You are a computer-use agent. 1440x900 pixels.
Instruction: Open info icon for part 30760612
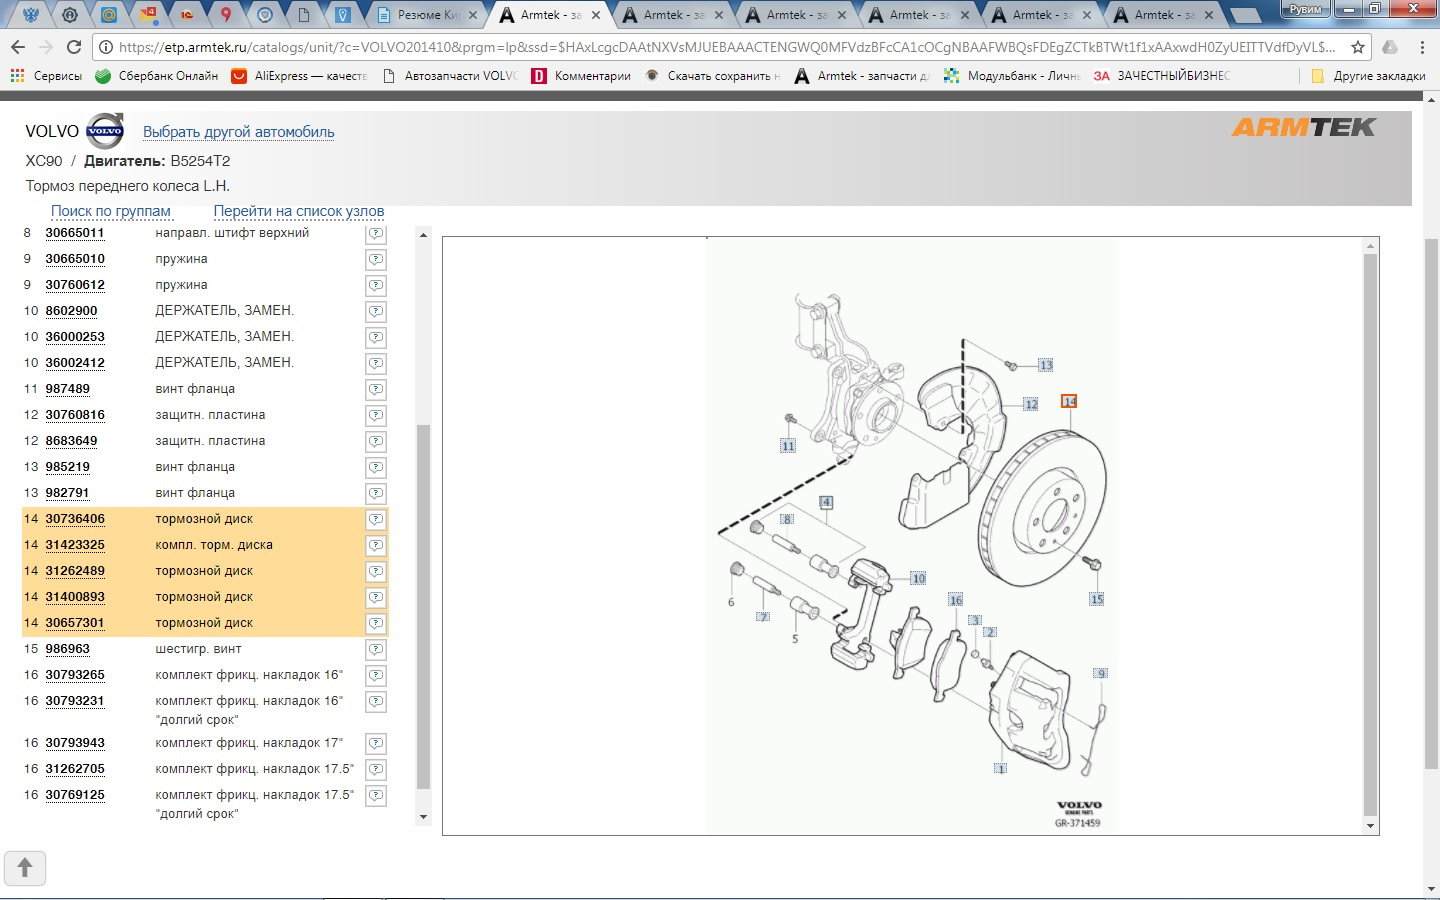(376, 285)
